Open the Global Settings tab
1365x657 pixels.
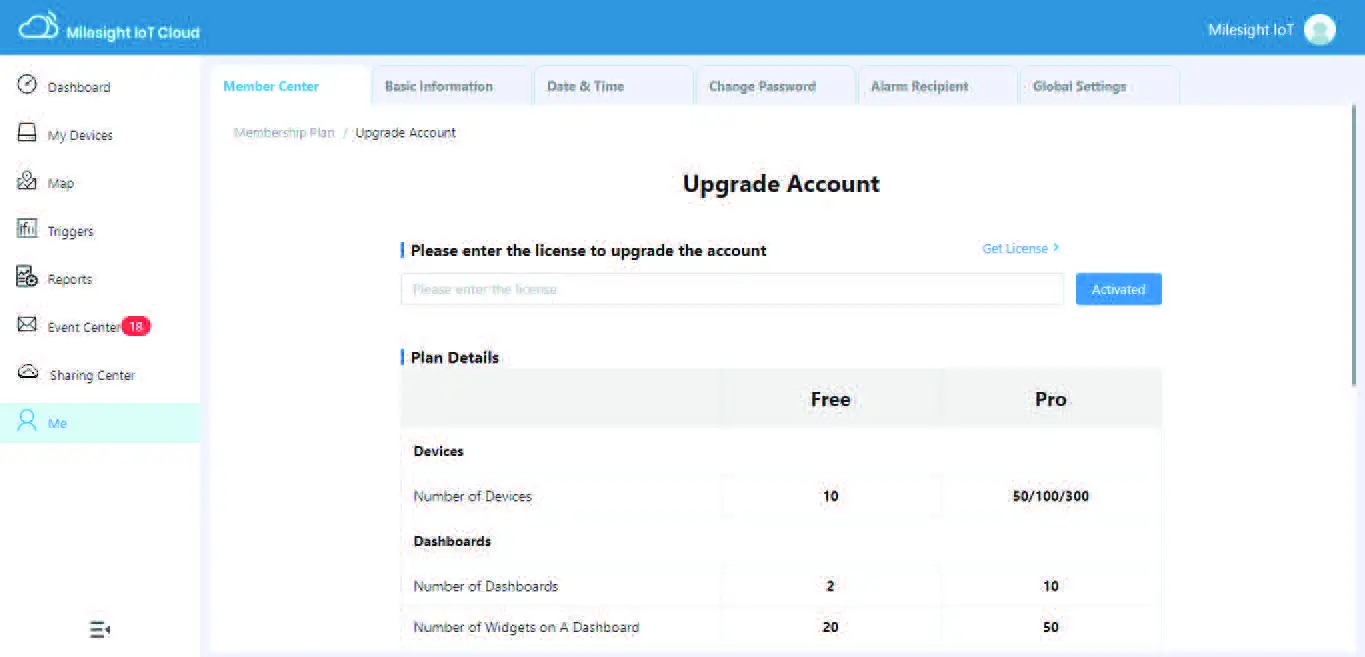(x=1079, y=87)
